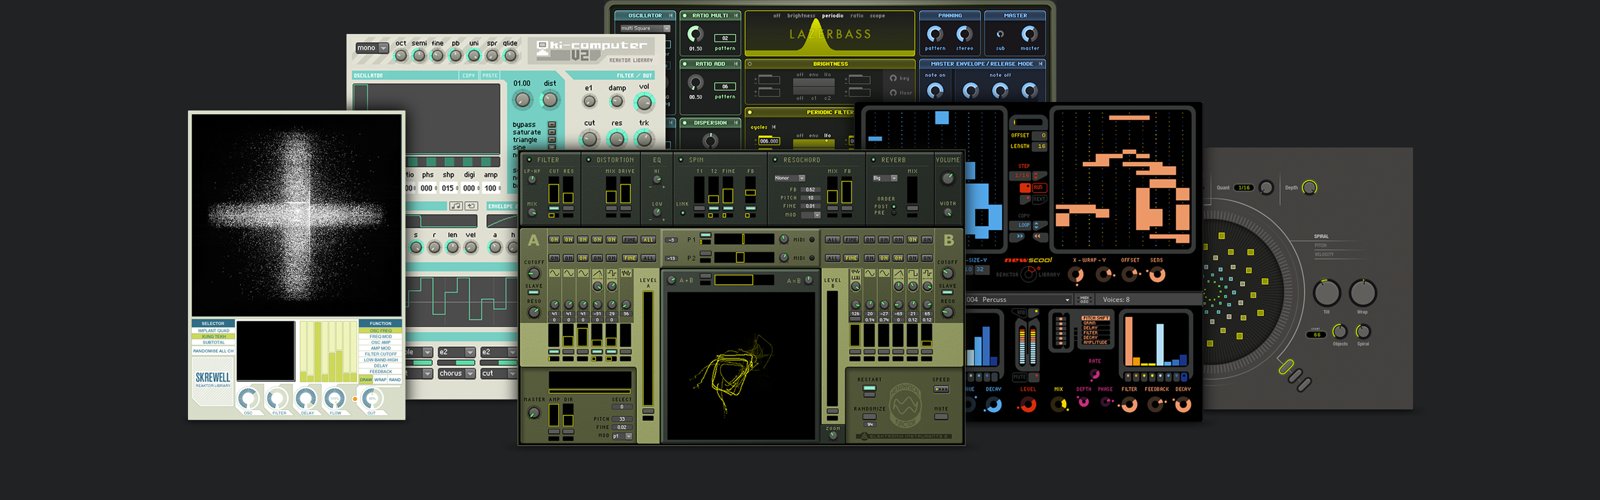This screenshot has height=500, width=1600.
Task: Click the vol knob in ki-computer filter
Action: [644, 103]
